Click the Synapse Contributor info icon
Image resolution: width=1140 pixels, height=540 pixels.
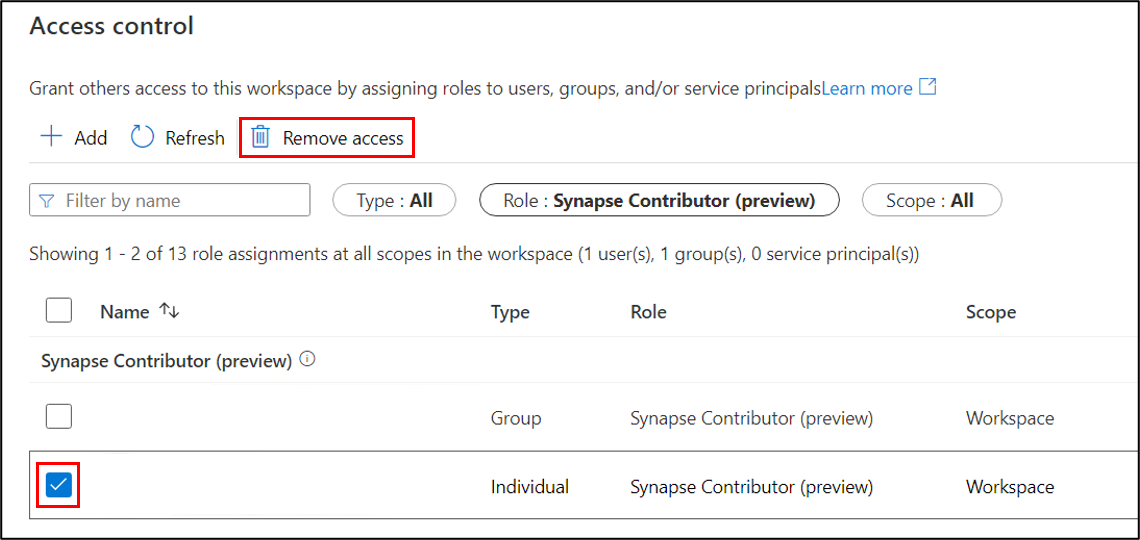307,360
